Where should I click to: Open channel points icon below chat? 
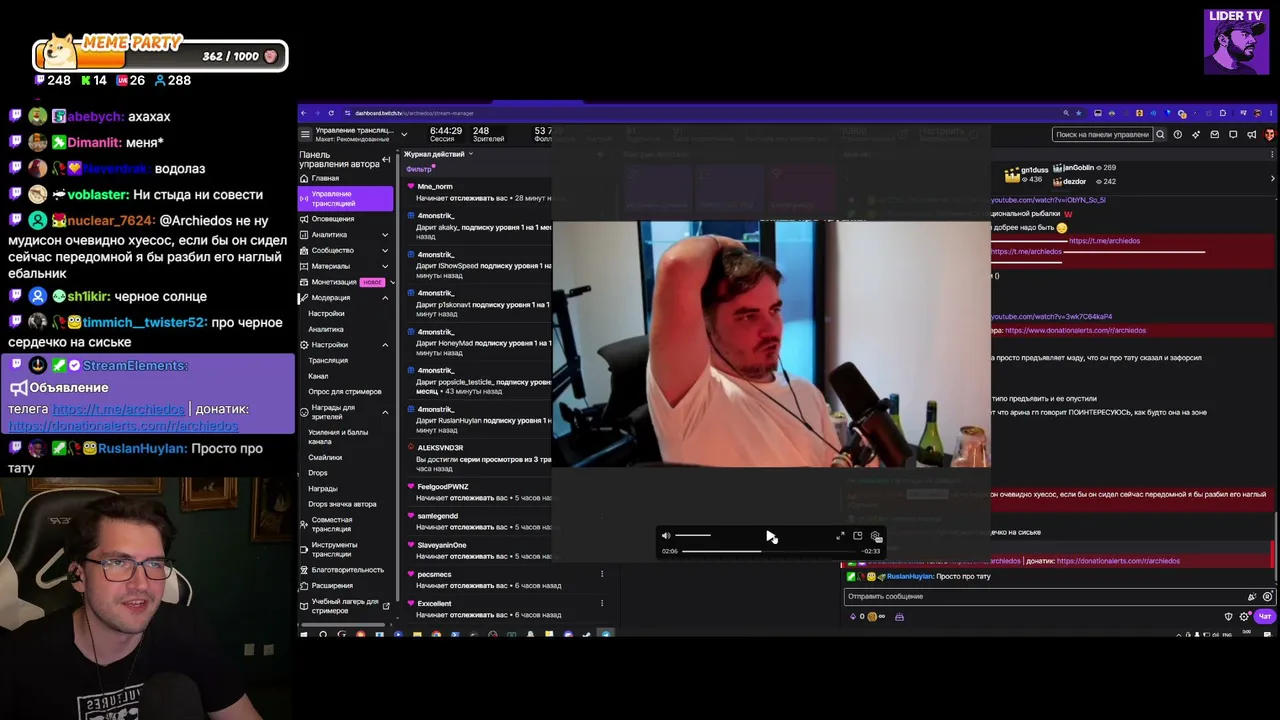click(x=872, y=616)
